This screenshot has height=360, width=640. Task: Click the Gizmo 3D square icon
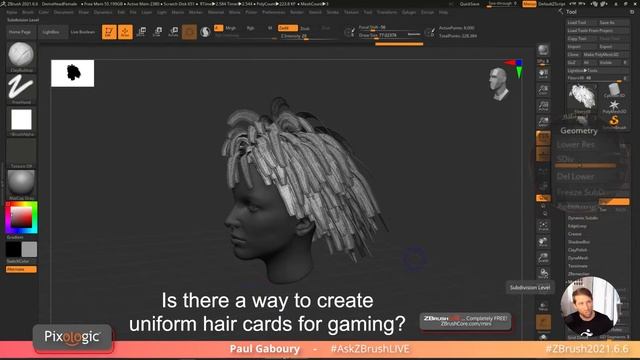click(189, 32)
